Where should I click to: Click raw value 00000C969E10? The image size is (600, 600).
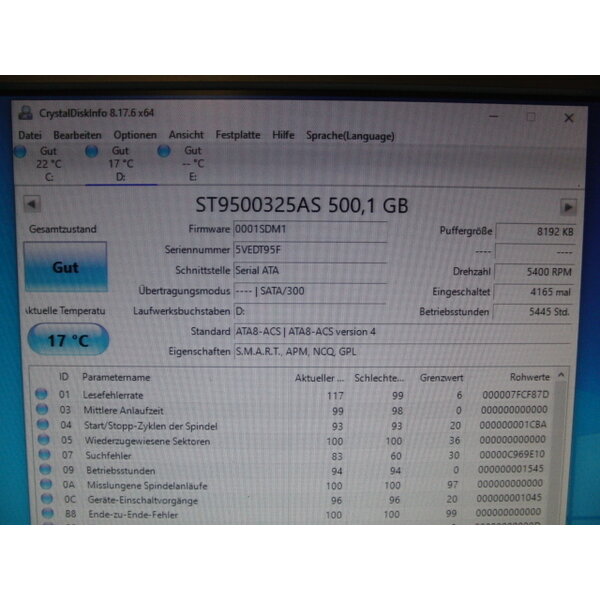(512, 454)
